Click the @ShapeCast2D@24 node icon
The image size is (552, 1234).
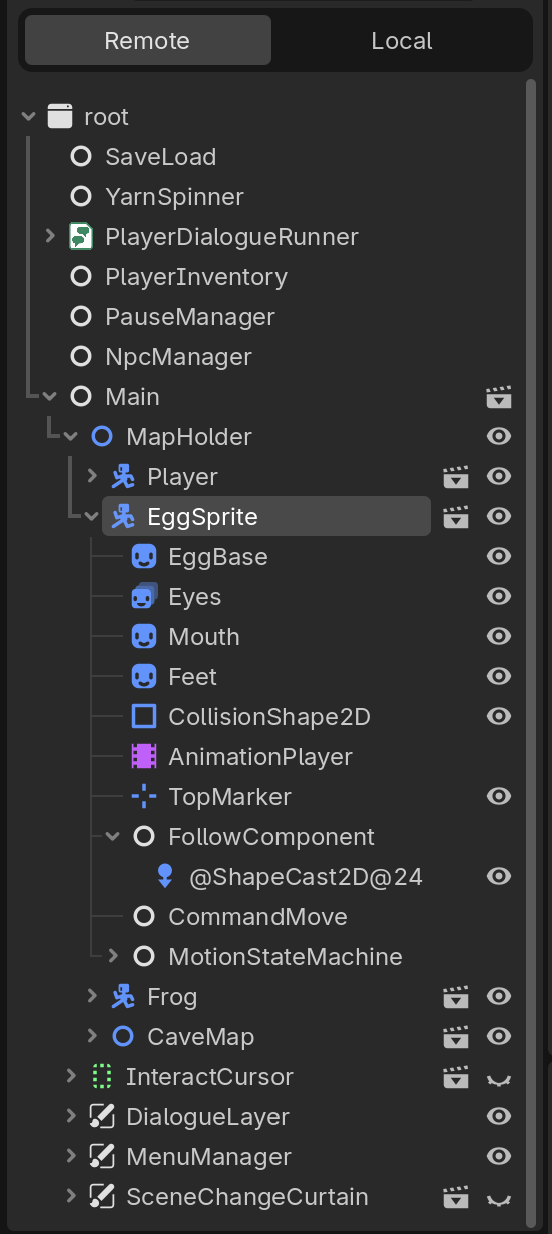pos(165,877)
